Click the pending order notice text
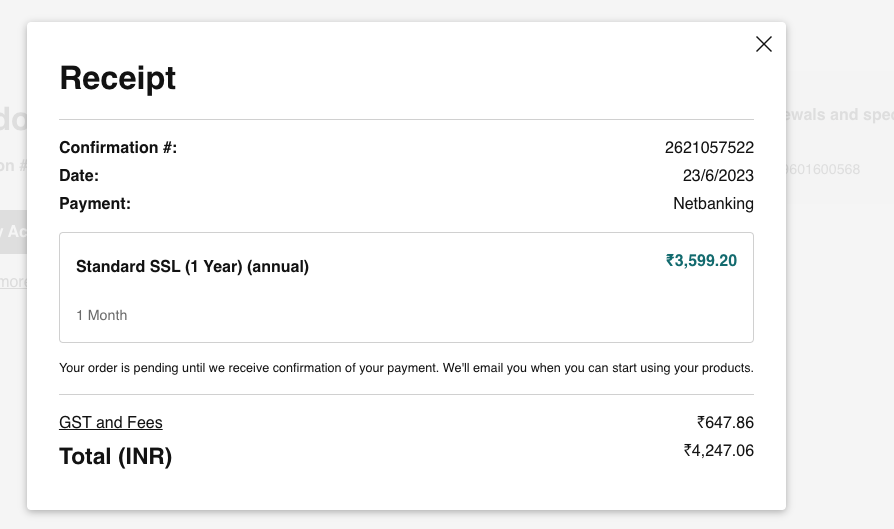Viewport: 894px width, 529px height. coord(406,368)
